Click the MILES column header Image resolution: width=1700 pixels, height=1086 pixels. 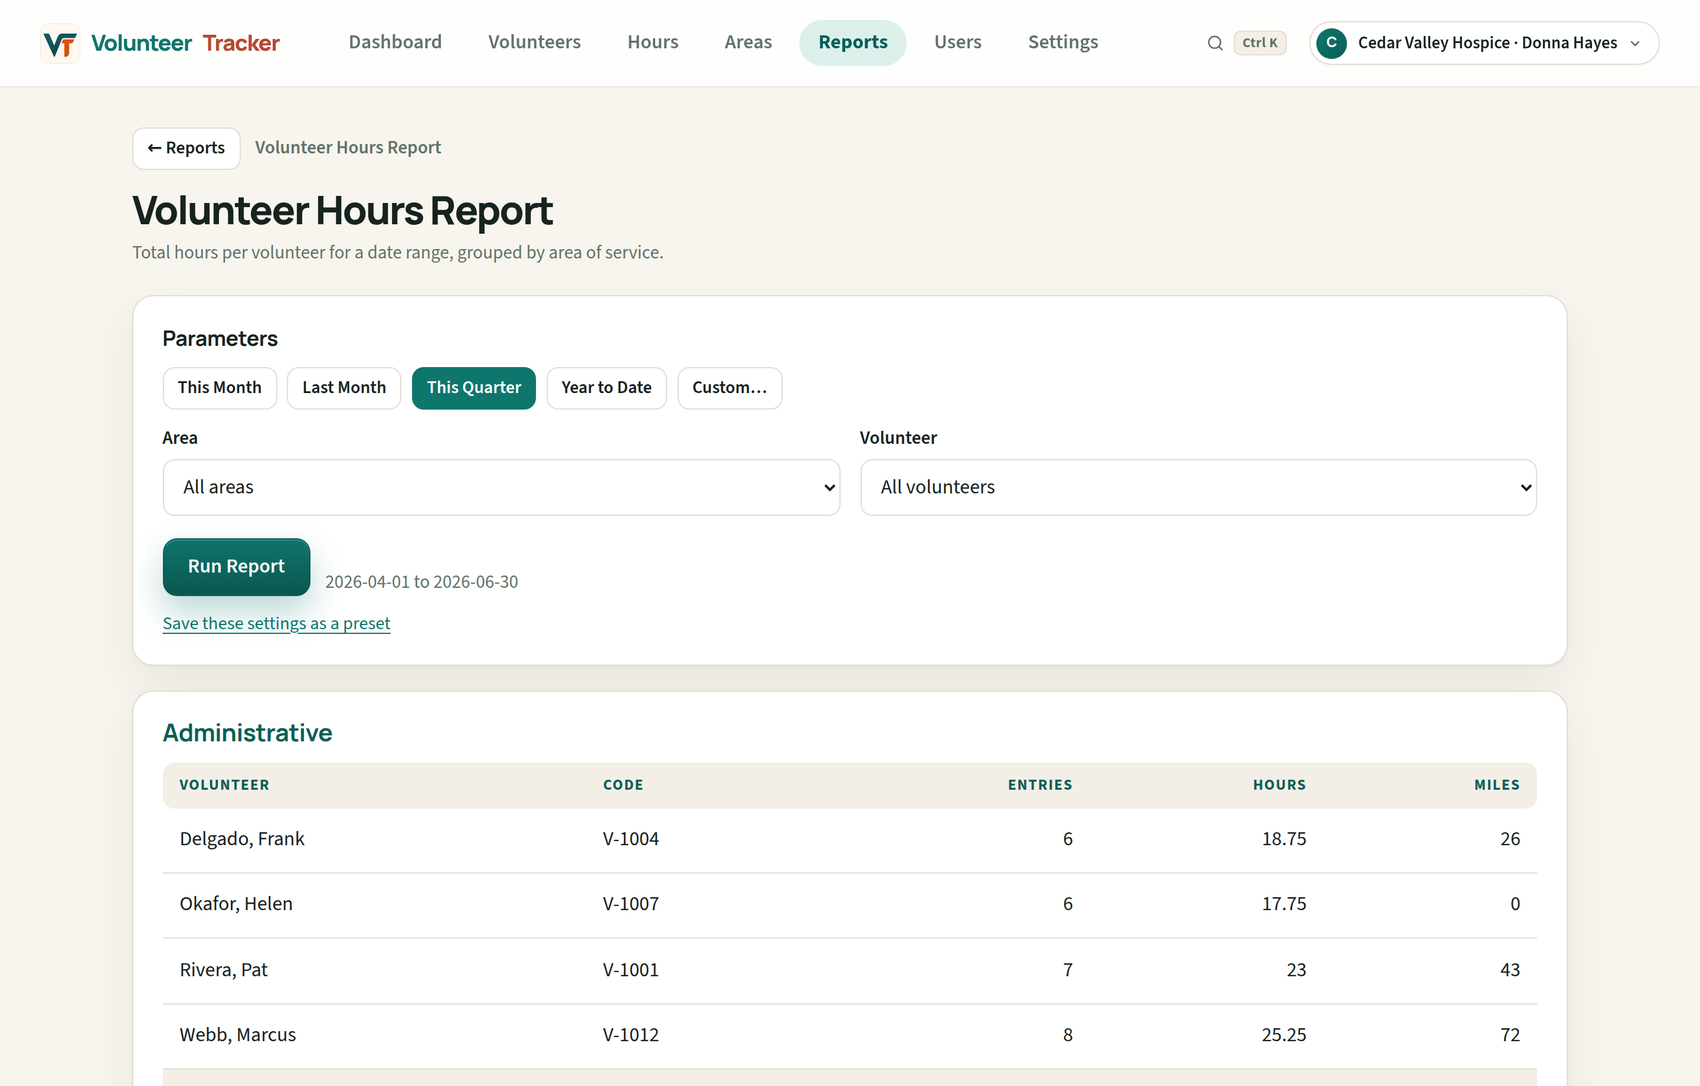point(1497,785)
